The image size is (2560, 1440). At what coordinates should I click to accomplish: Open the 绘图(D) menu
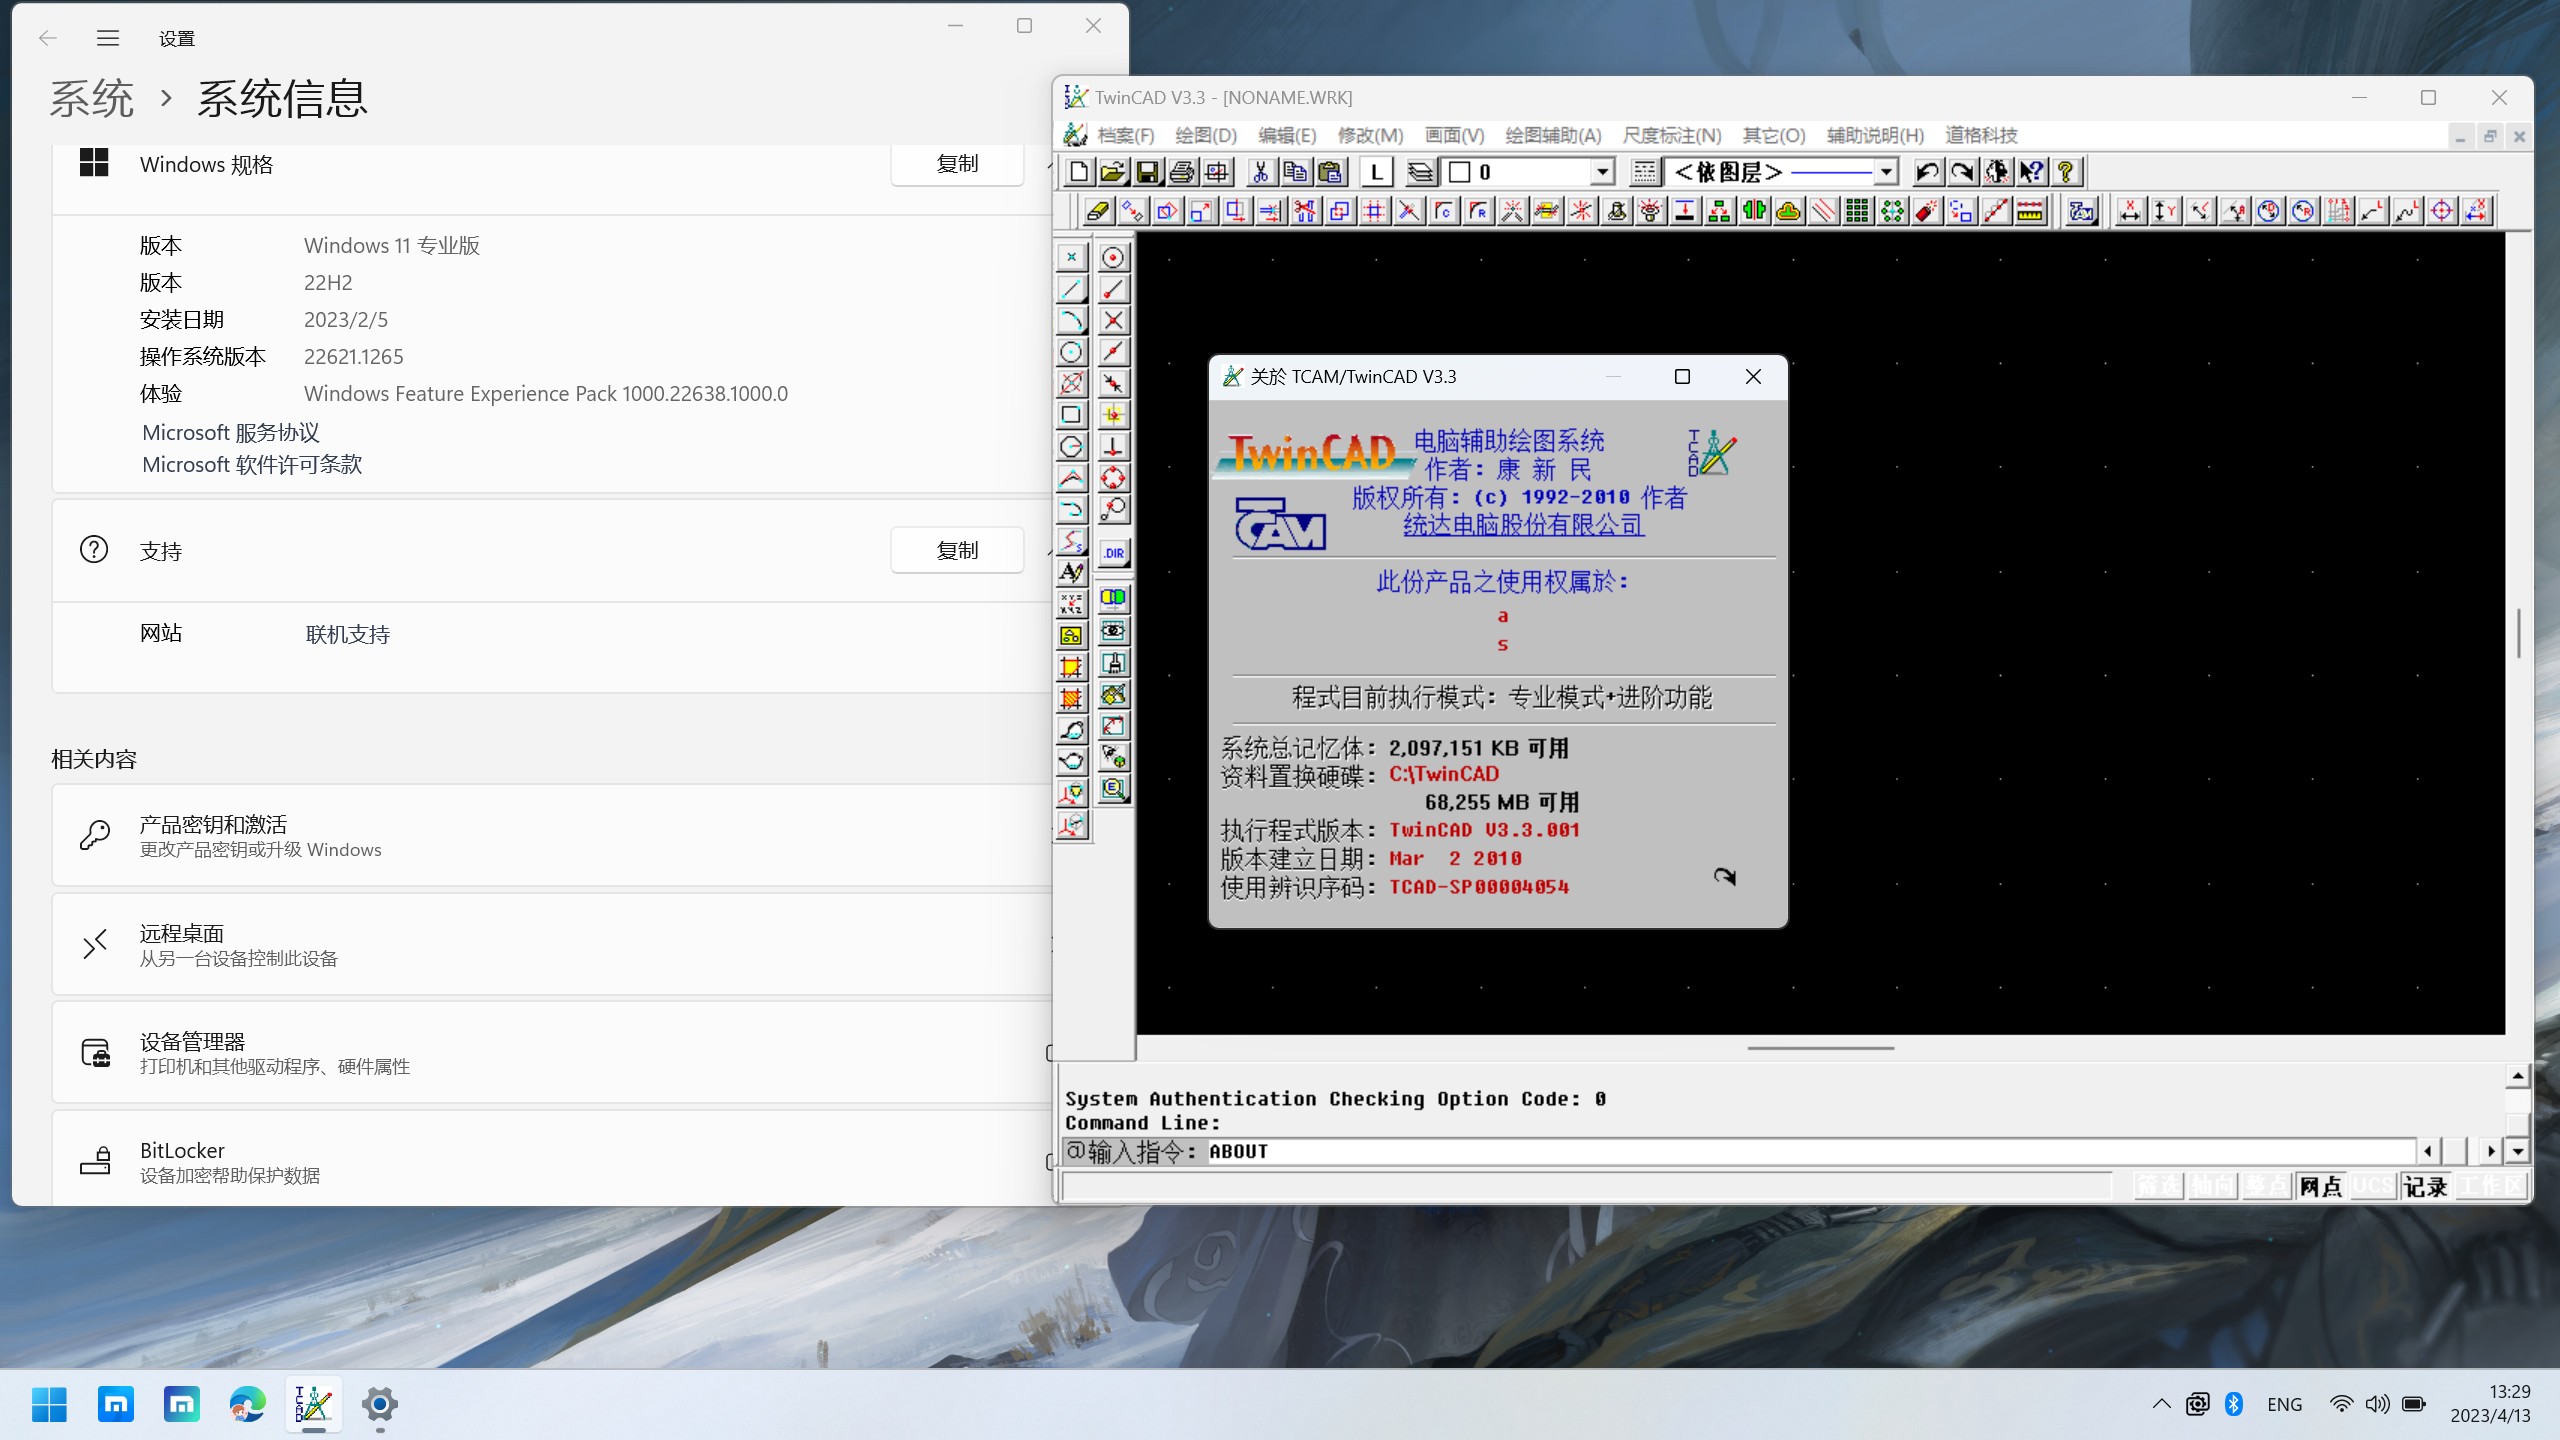pyautogui.click(x=1205, y=135)
